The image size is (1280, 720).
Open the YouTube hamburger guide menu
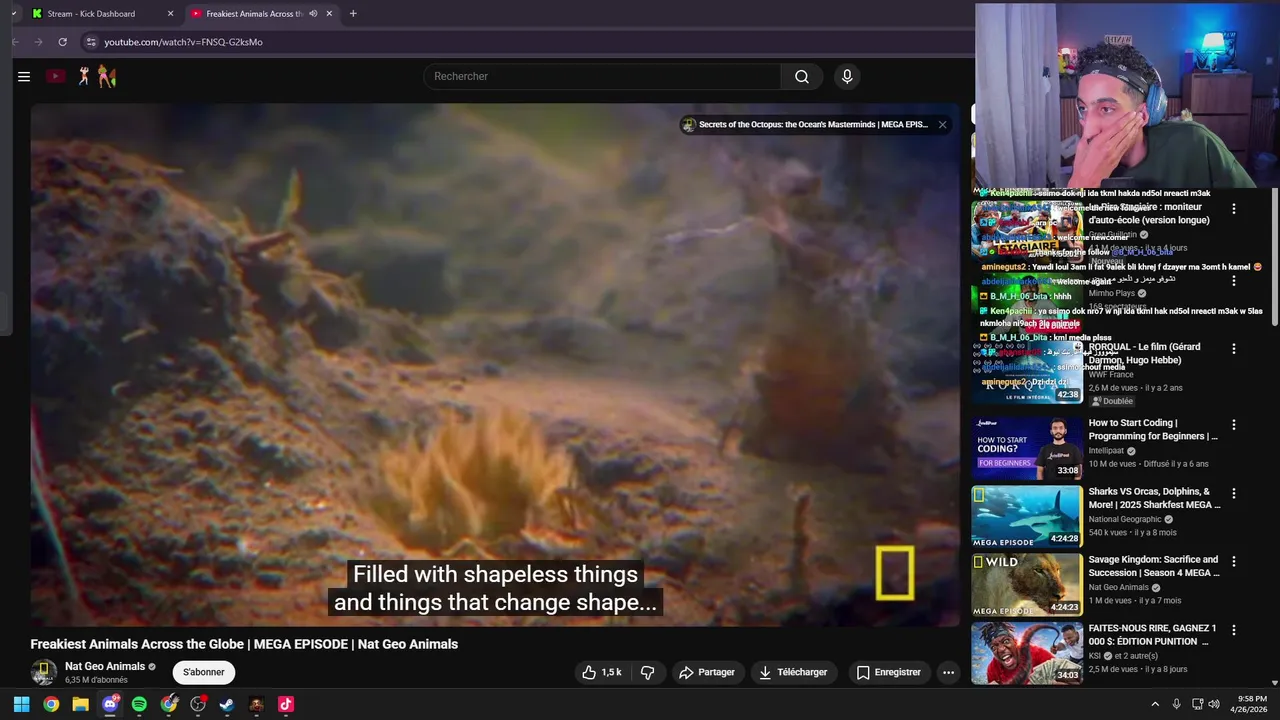coord(24,76)
